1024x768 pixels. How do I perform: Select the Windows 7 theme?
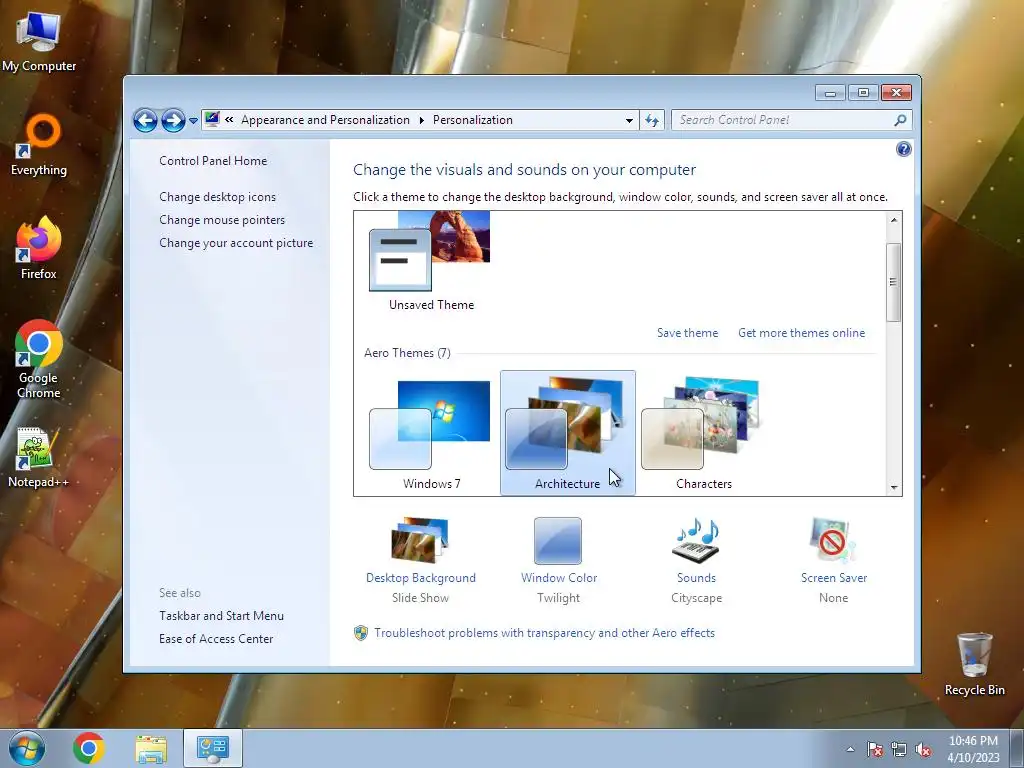point(431,434)
